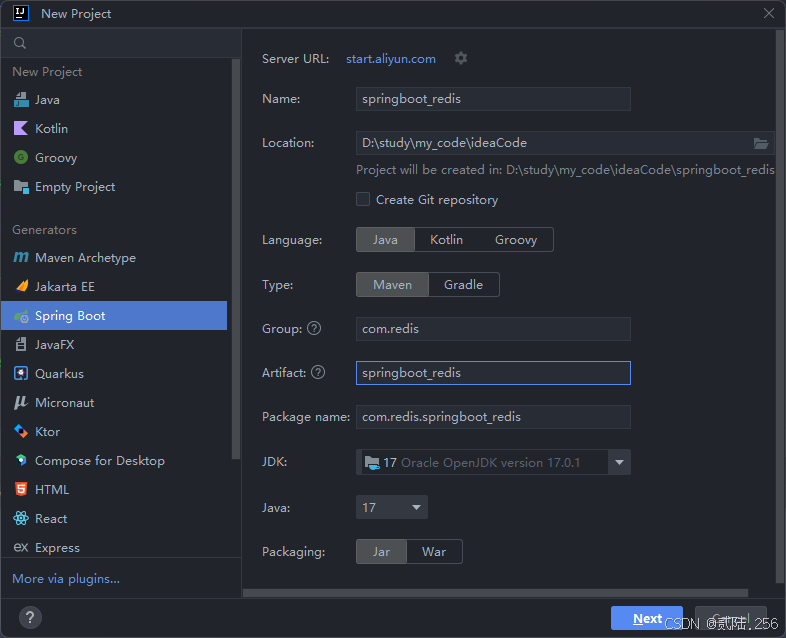This screenshot has height=638, width=786.
Task: Select Micronaut generator entry
Action: click(x=114, y=403)
